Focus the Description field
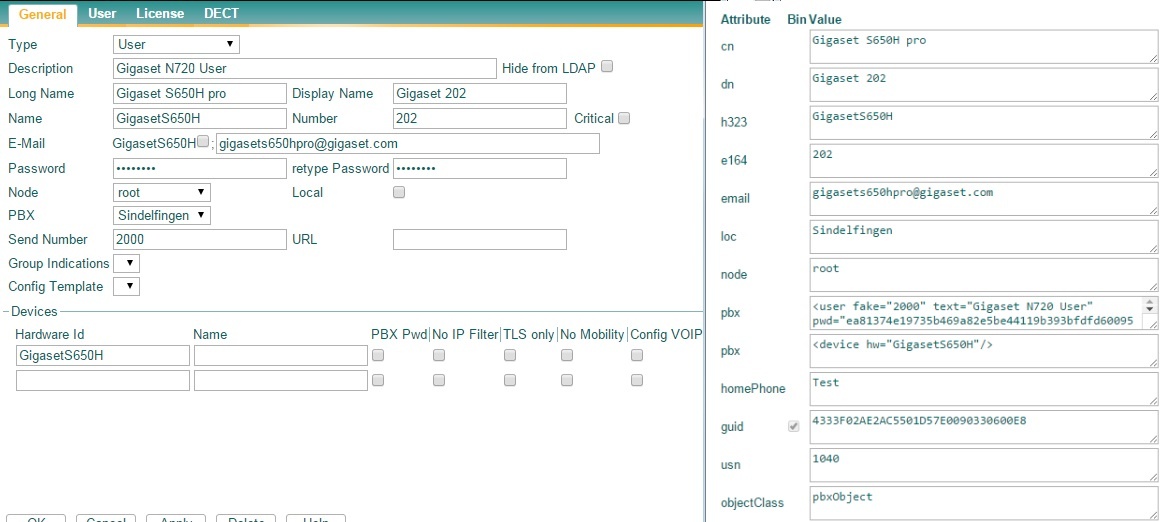The height and width of the screenshot is (522, 1165). coord(305,68)
